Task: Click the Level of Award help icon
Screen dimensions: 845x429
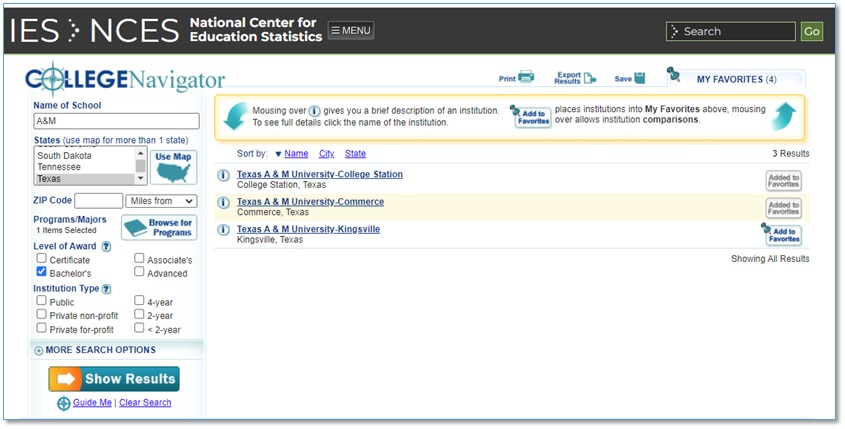Action: coord(106,246)
